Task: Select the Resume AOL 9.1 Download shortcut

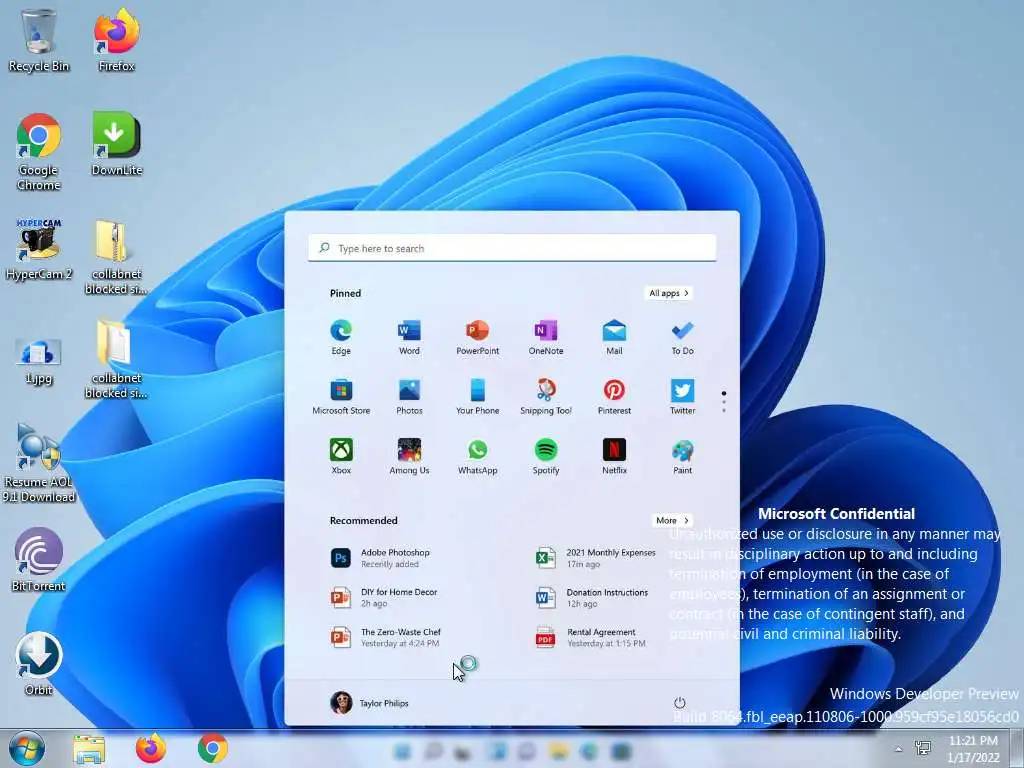Action: point(39,463)
